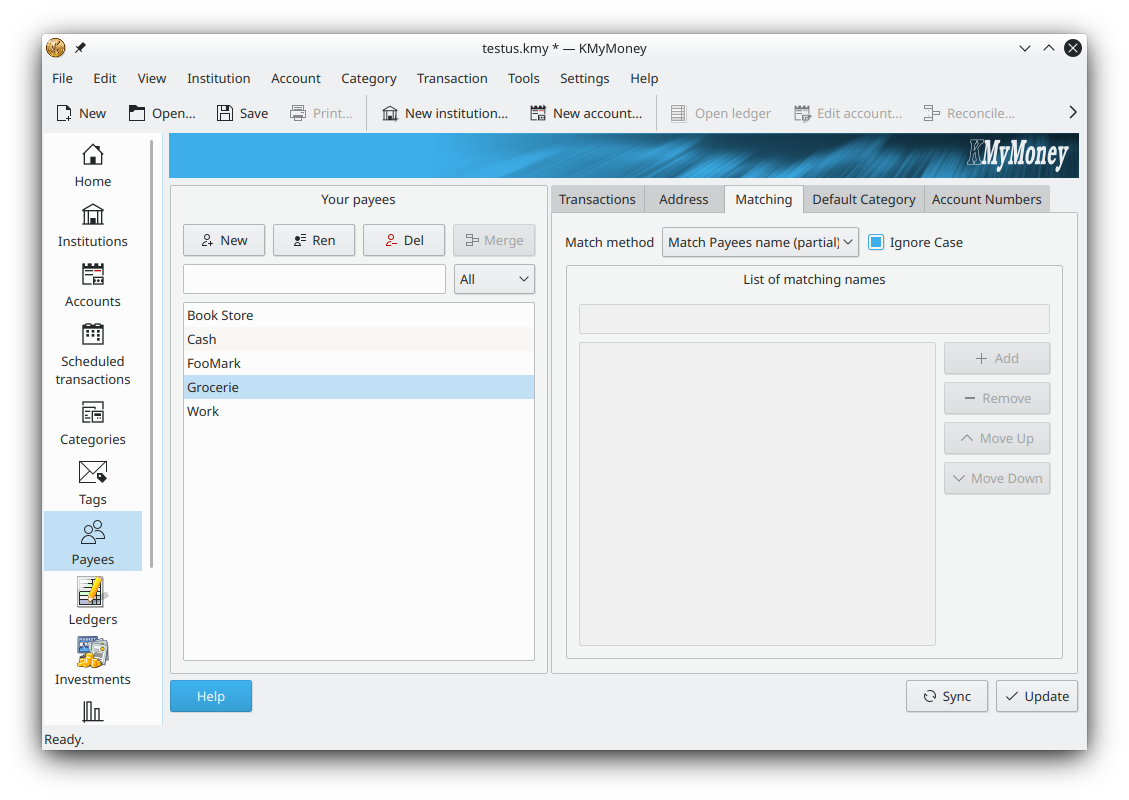Open the All payee filter dropdown
Viewport: 1129px width, 800px height.
pos(494,279)
